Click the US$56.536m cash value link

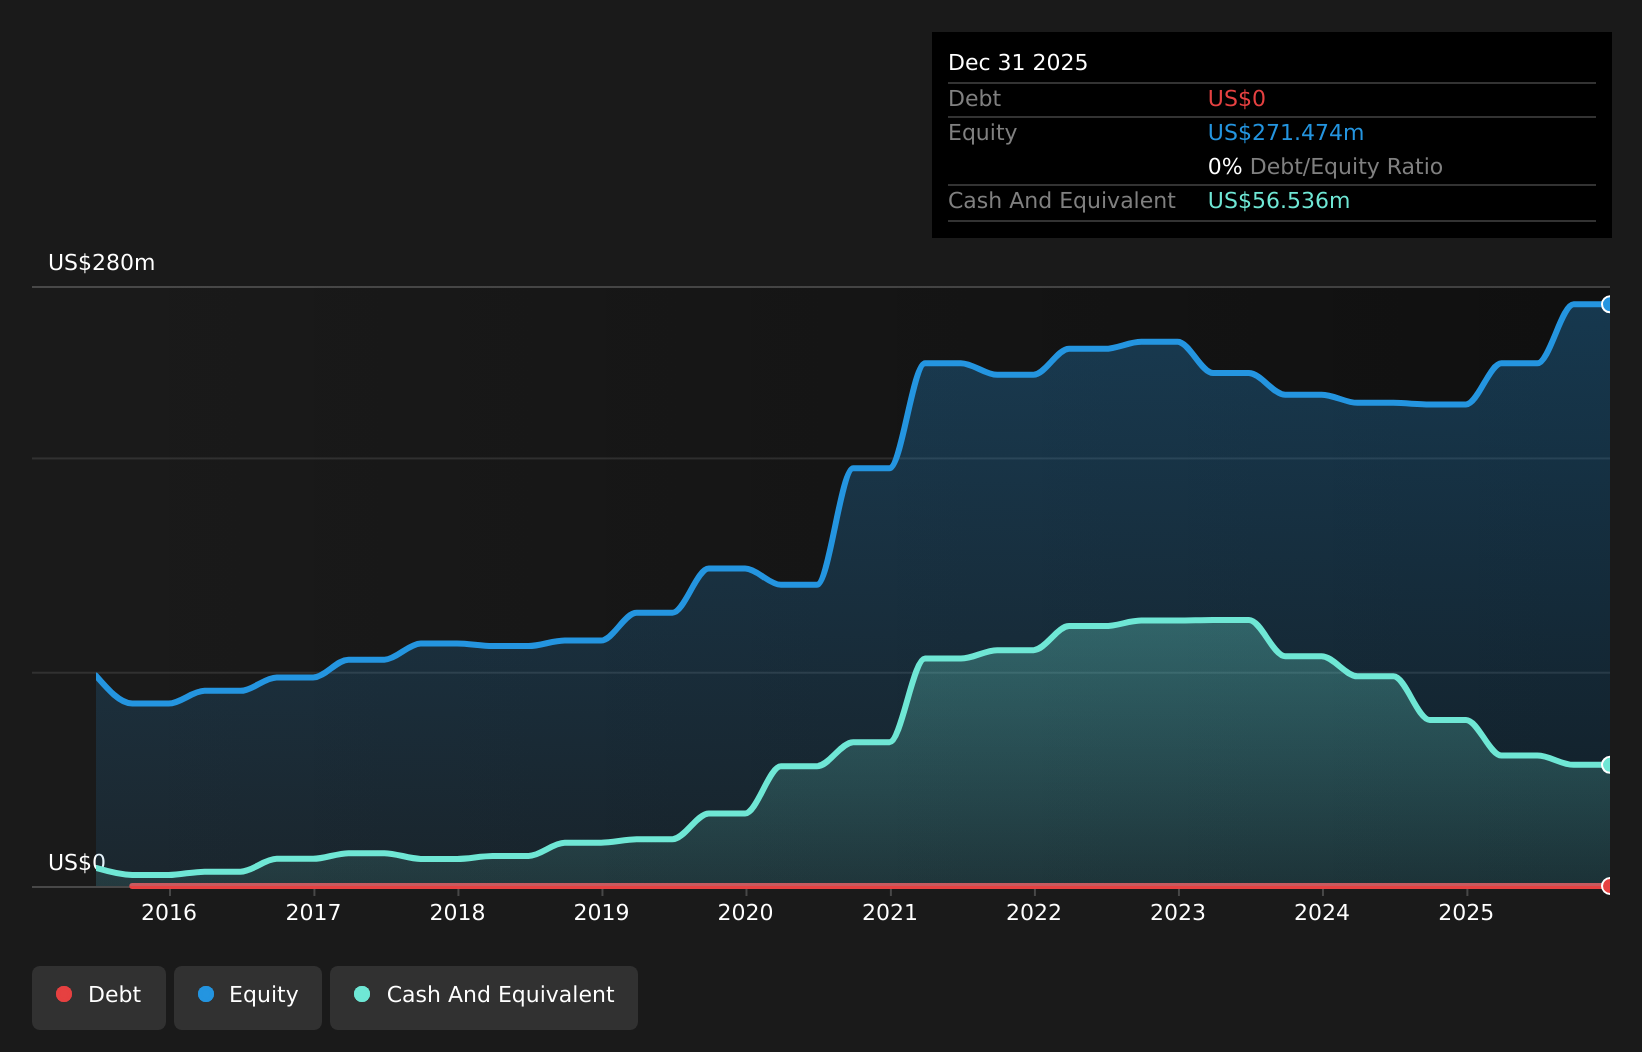click(1278, 200)
